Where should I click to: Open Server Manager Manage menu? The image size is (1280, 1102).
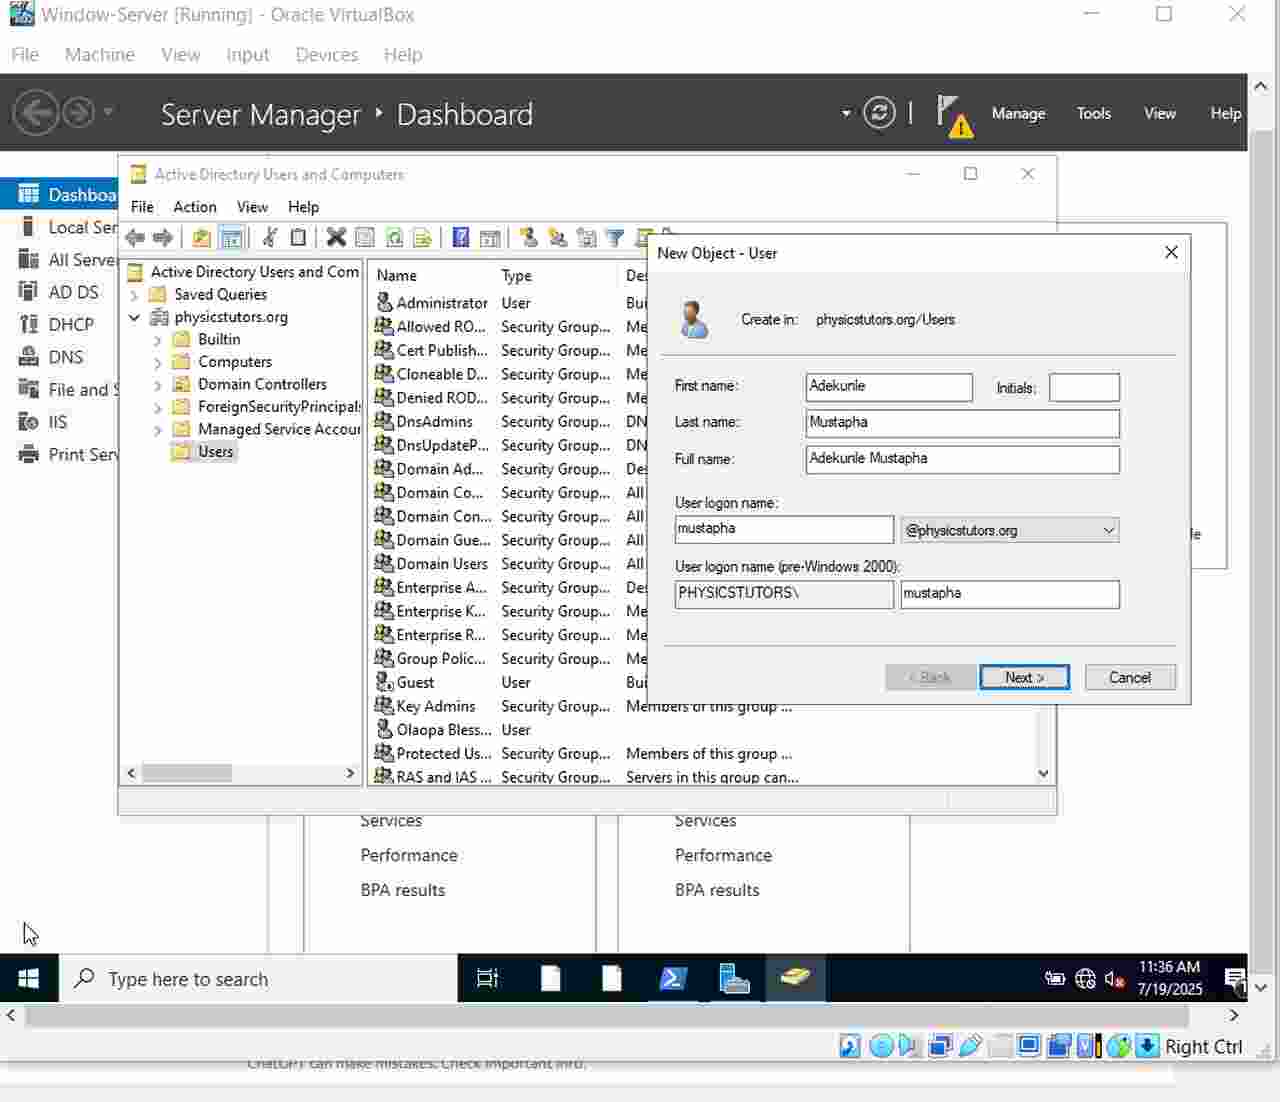pyautogui.click(x=1018, y=113)
